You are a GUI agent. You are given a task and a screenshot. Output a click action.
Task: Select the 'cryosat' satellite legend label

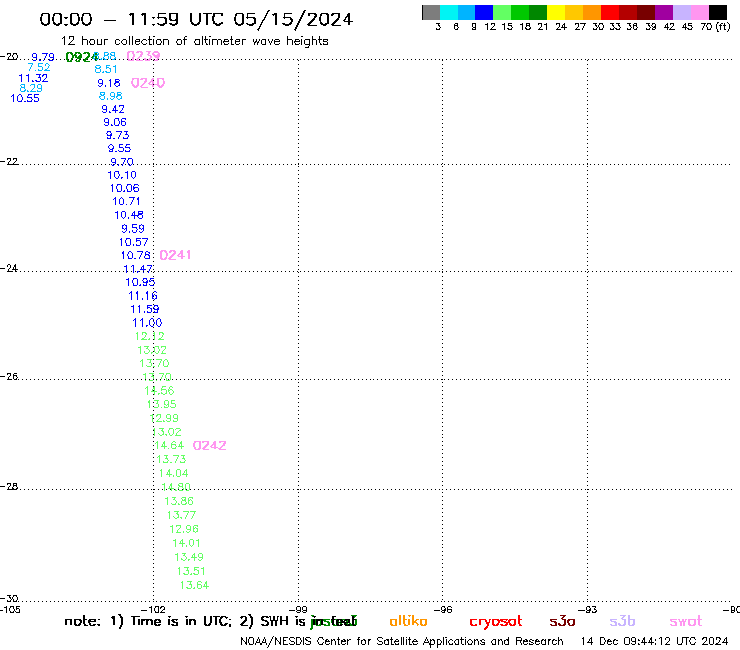pos(496,622)
